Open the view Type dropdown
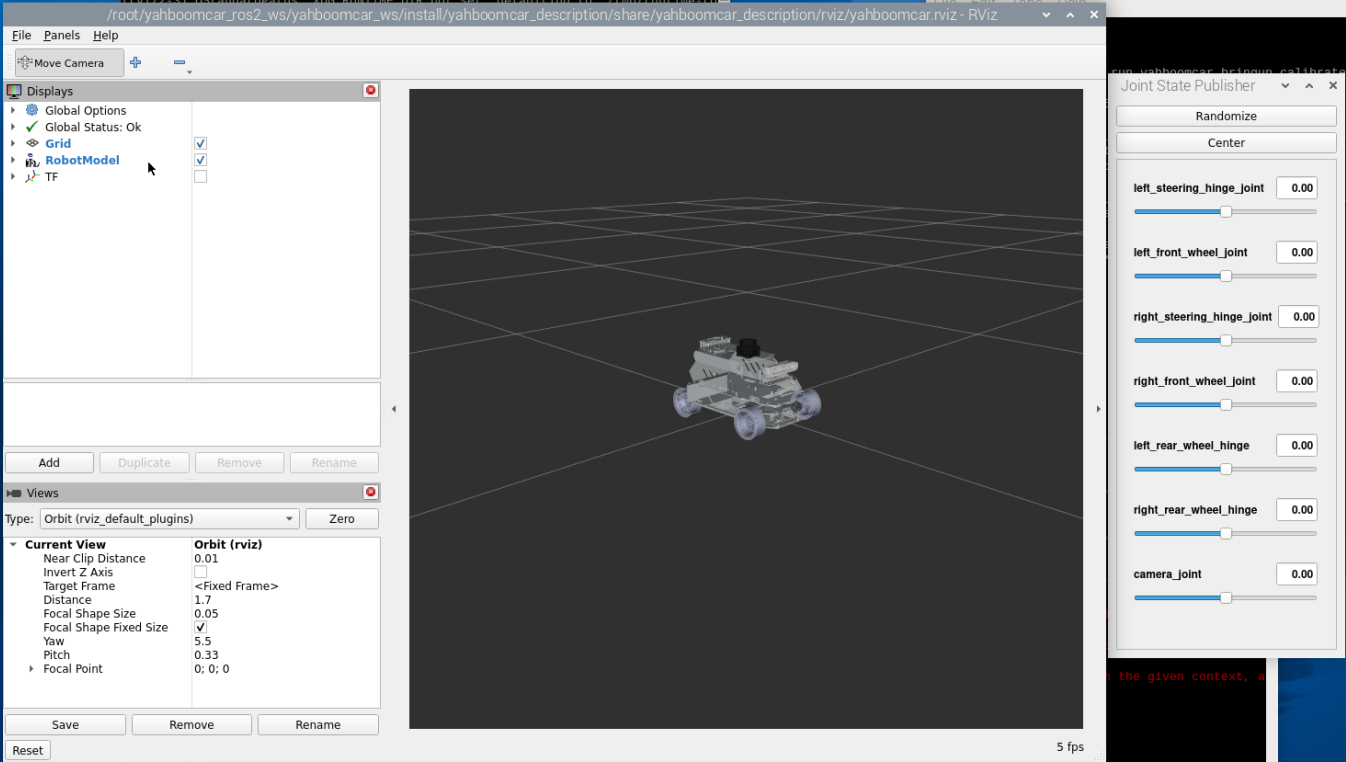Image resolution: width=1346 pixels, height=762 pixels. pyautogui.click(x=169, y=519)
